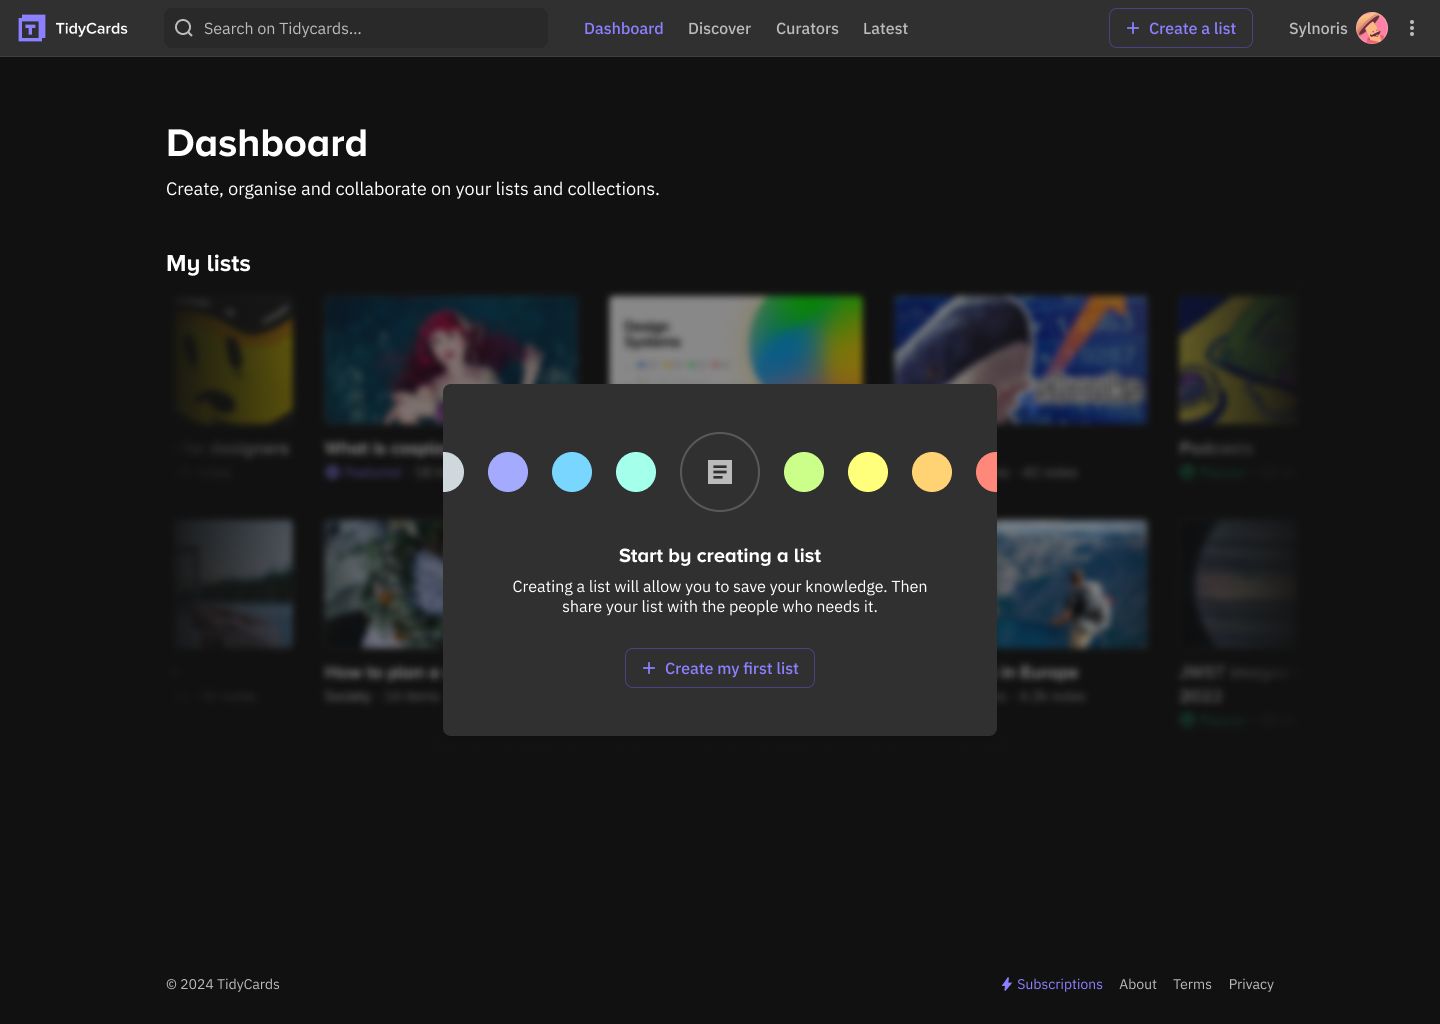Click the Sylnoris username
Screen dimensions: 1440x1024
pyautogui.click(x=1318, y=28)
